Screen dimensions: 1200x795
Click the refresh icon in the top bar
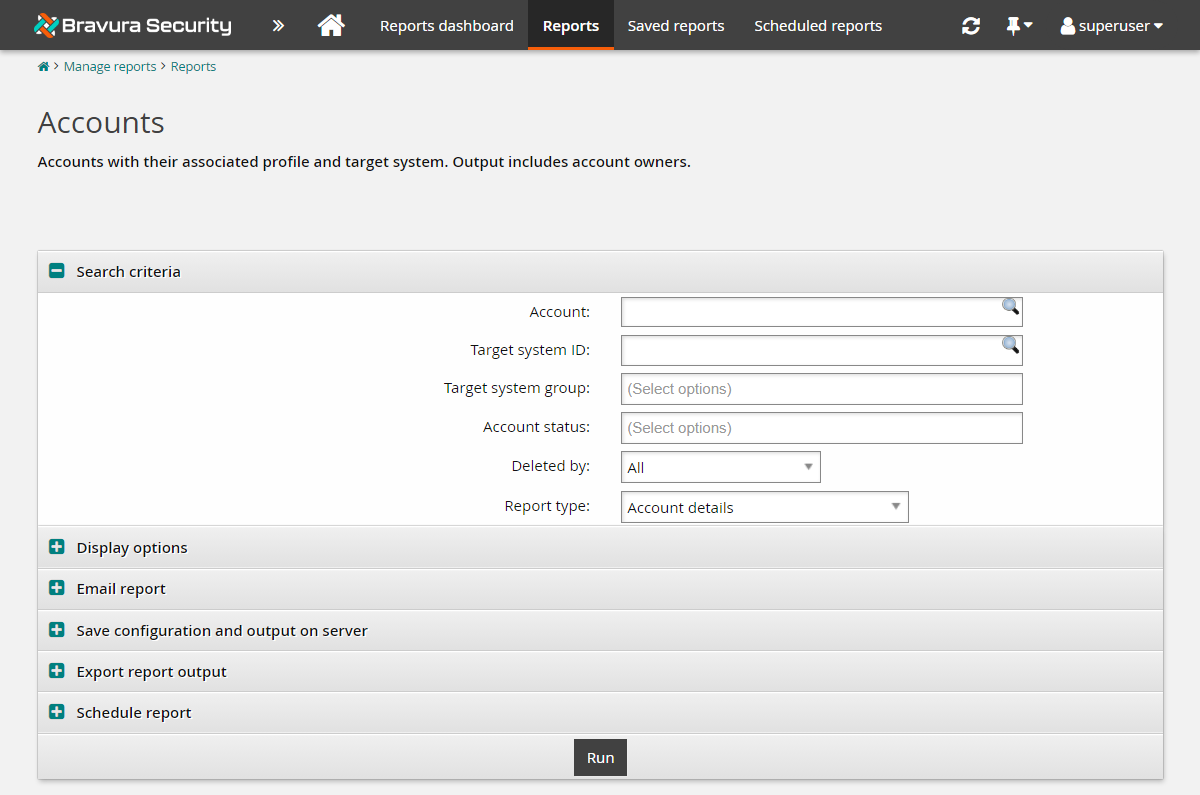coord(970,25)
